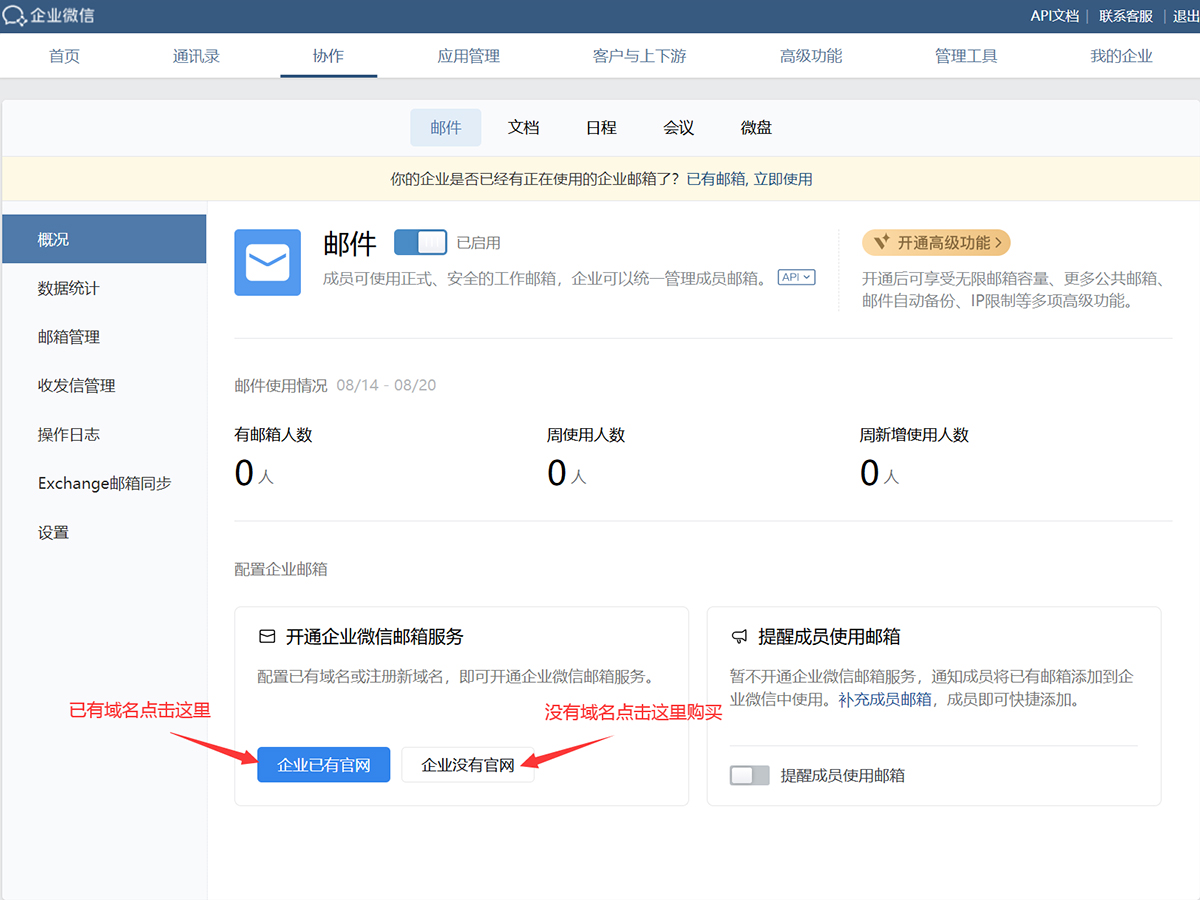Select the 邮件 sub-tab

point(446,128)
